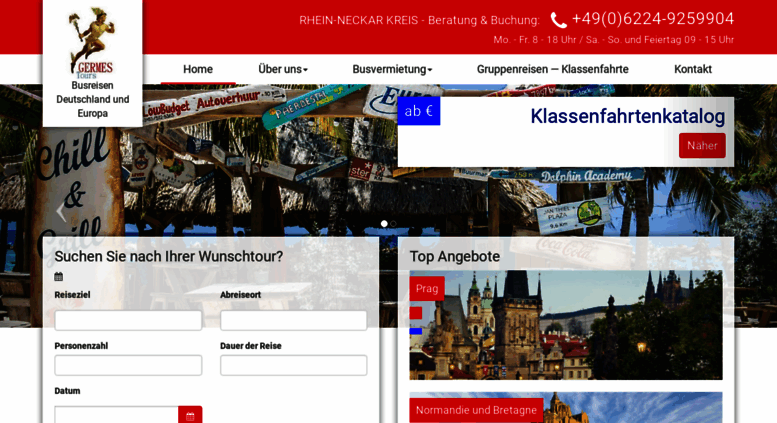Click the Germes Tours logo

coord(92,43)
